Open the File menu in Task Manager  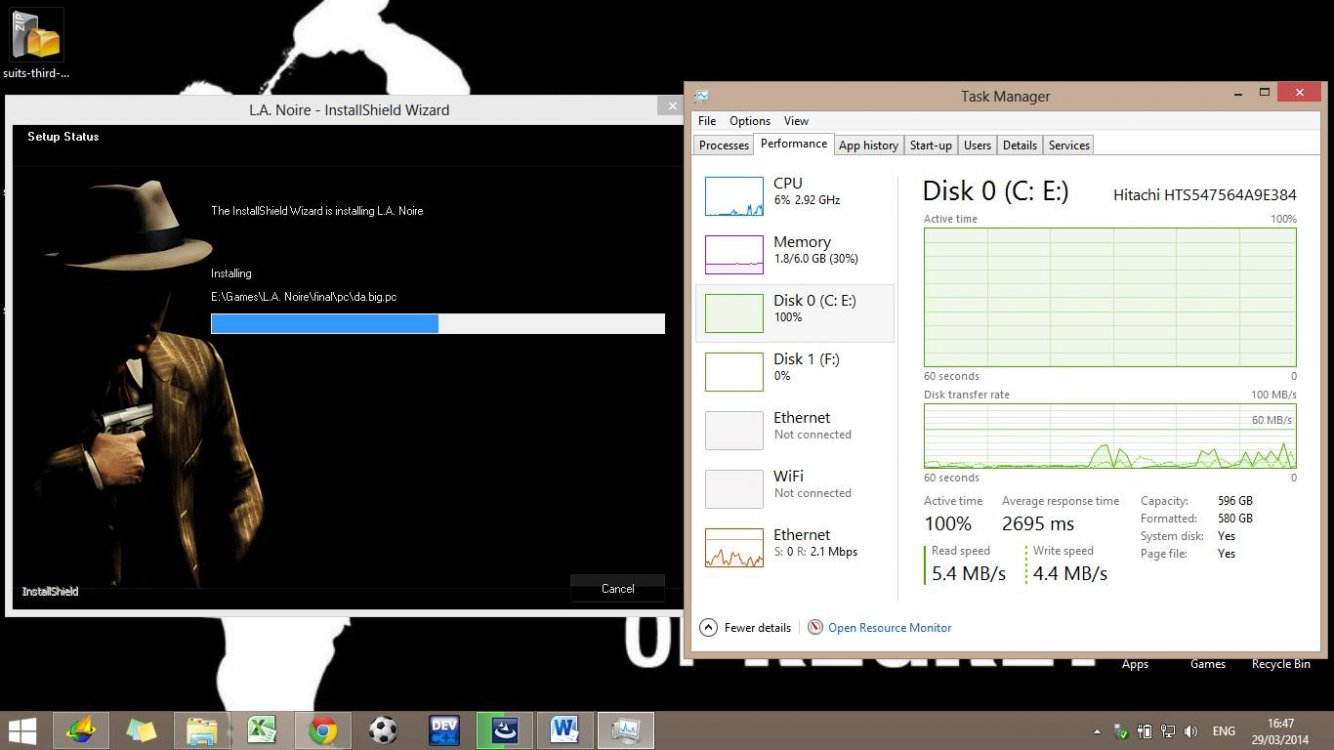click(707, 121)
